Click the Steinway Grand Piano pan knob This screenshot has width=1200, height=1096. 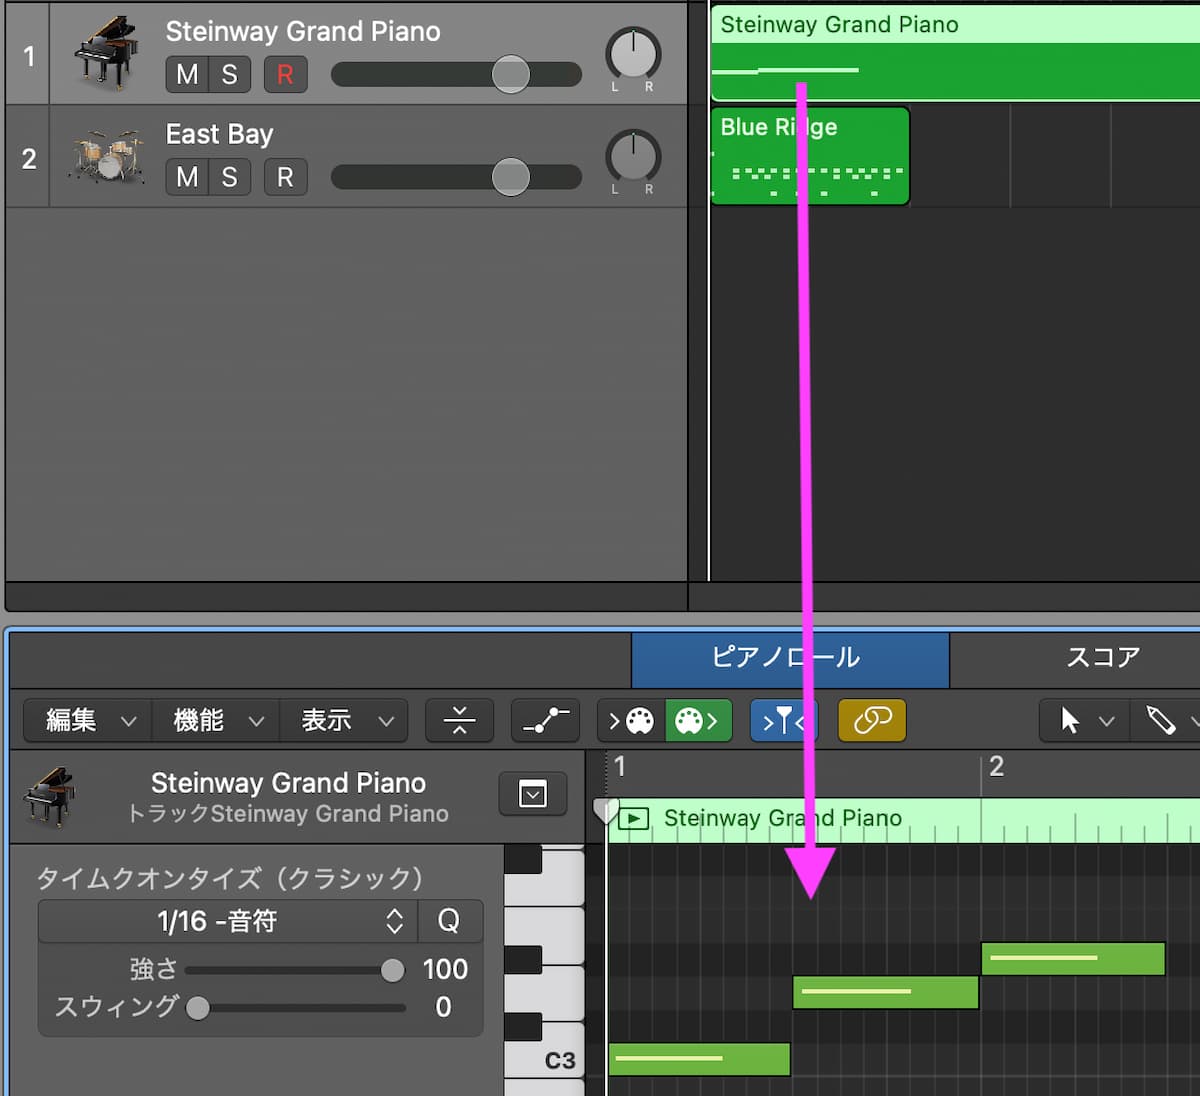(x=633, y=54)
